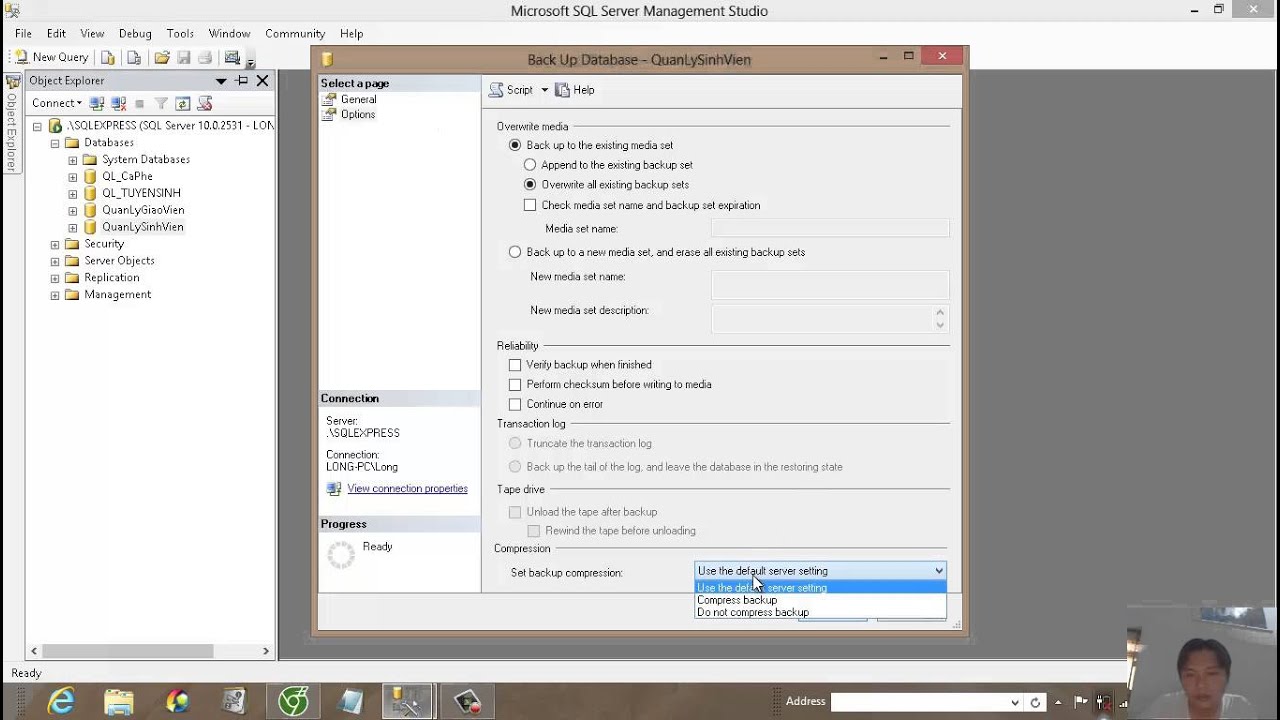Select the General page icon
The width and height of the screenshot is (1280, 720).
(x=329, y=99)
